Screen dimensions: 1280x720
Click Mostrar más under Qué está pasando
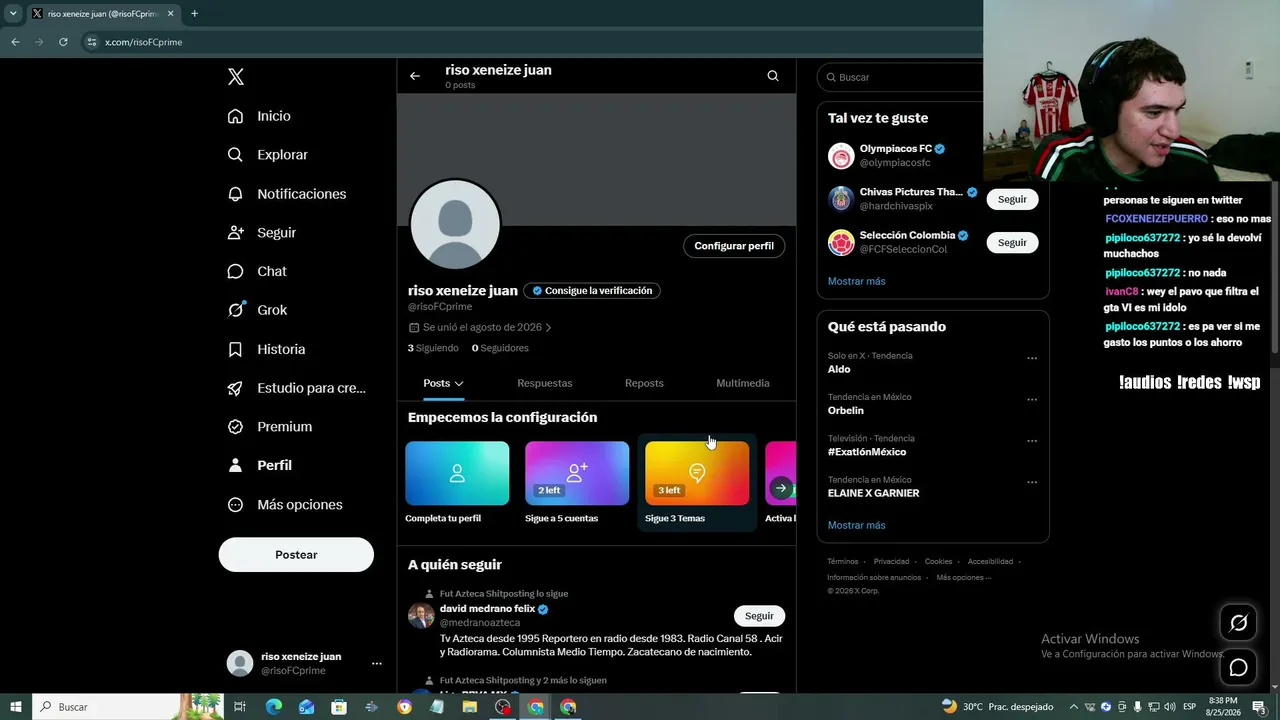point(857,525)
